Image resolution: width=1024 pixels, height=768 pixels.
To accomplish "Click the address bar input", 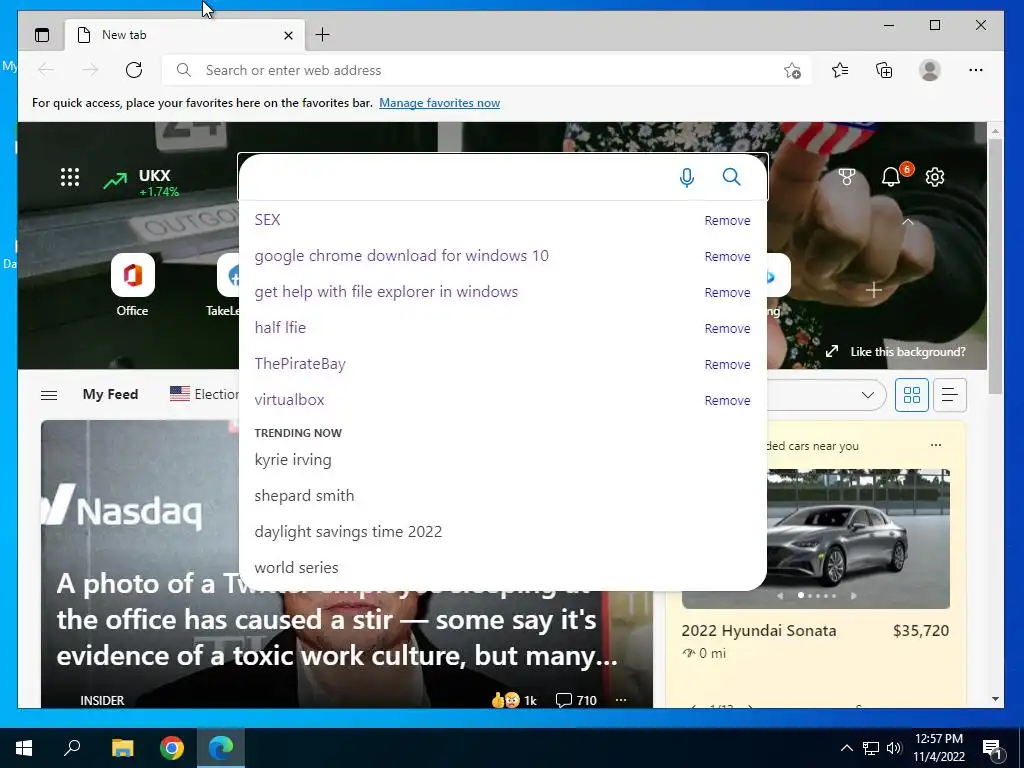I will pyautogui.click(x=487, y=70).
